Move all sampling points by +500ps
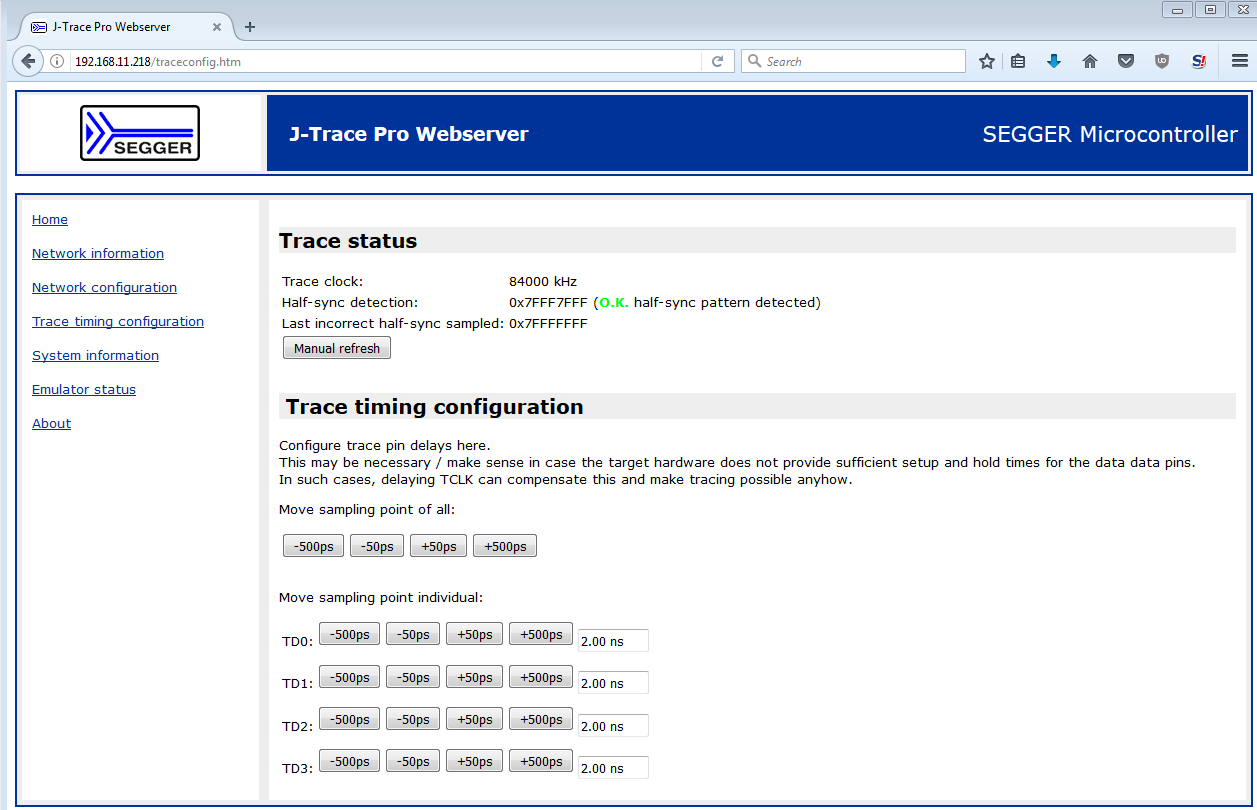This screenshot has width=1257, height=810. pyautogui.click(x=505, y=546)
